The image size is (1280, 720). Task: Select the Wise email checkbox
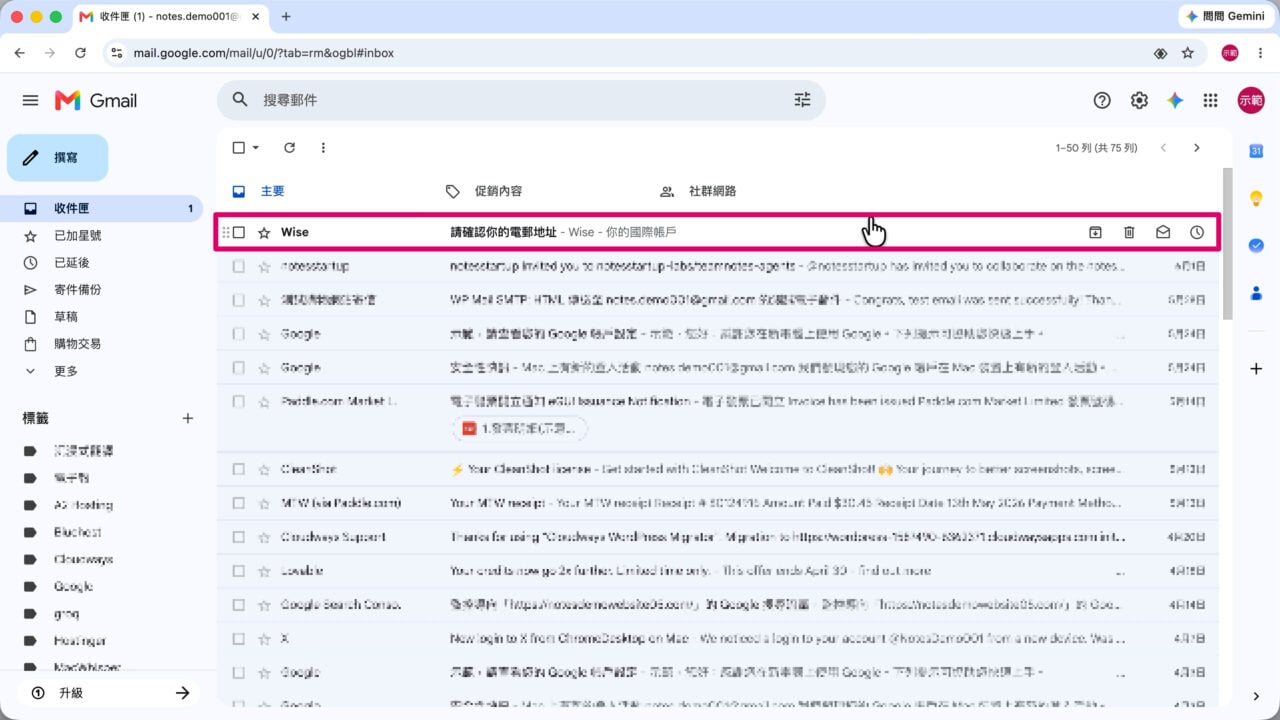pyautogui.click(x=238, y=232)
